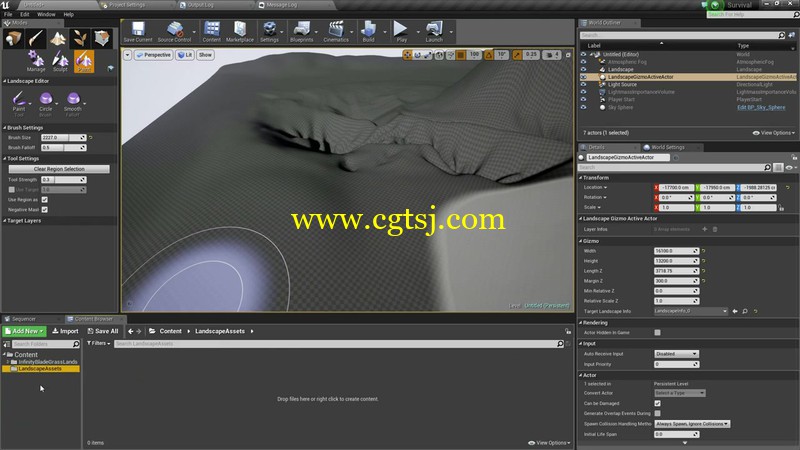Click Add New in Content Browser
The width and height of the screenshot is (800, 450).
[x=24, y=331]
